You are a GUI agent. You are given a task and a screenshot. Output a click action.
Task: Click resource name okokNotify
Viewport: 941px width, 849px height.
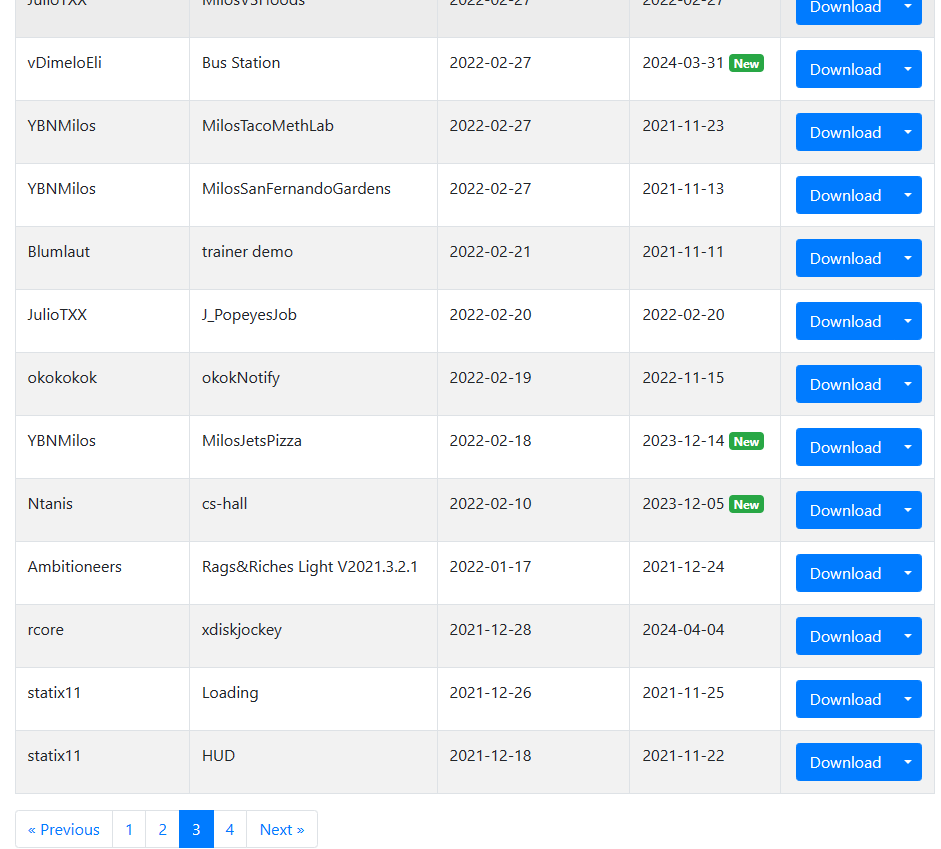click(241, 378)
